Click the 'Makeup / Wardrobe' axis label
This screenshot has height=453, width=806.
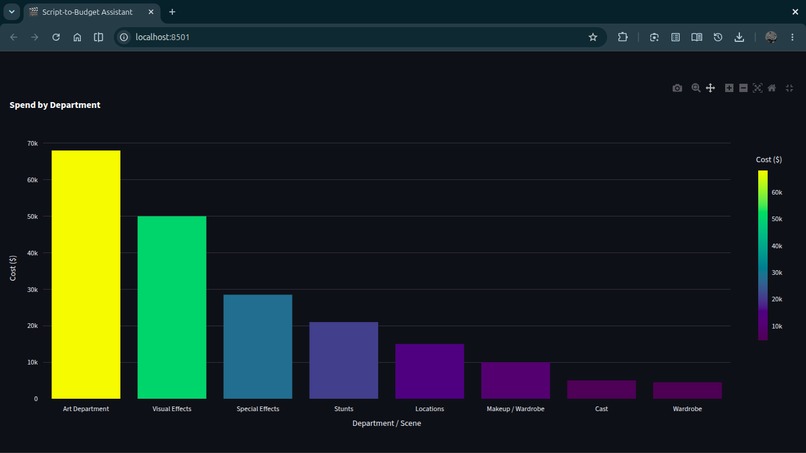(x=515, y=409)
